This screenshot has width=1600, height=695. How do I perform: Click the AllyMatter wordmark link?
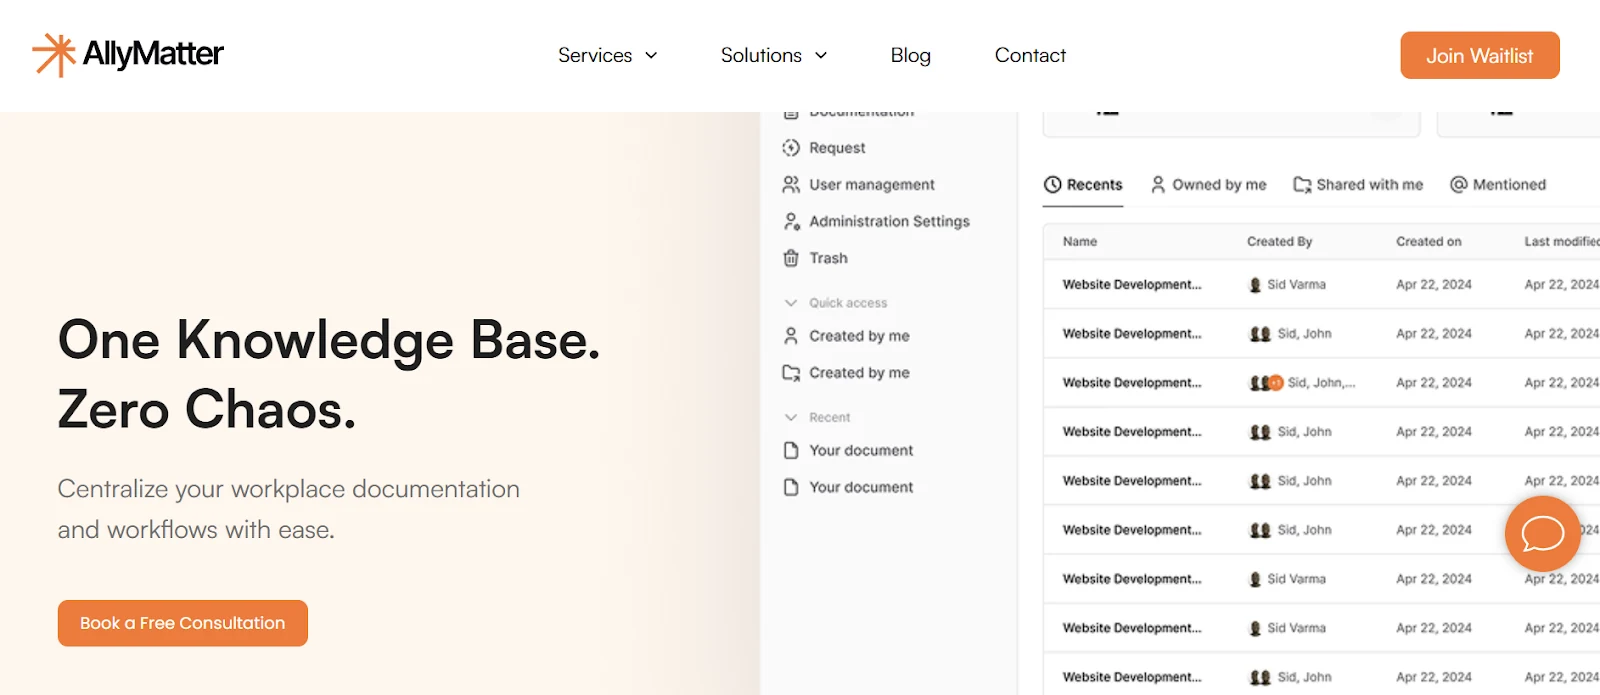pos(153,54)
